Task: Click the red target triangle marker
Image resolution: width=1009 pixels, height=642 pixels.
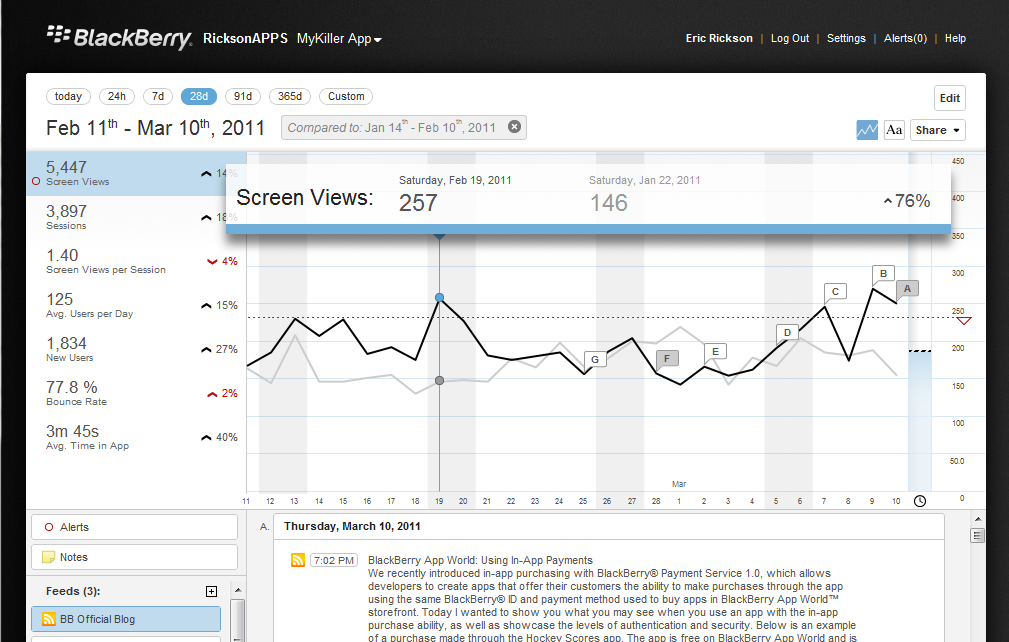Action: coord(963,320)
